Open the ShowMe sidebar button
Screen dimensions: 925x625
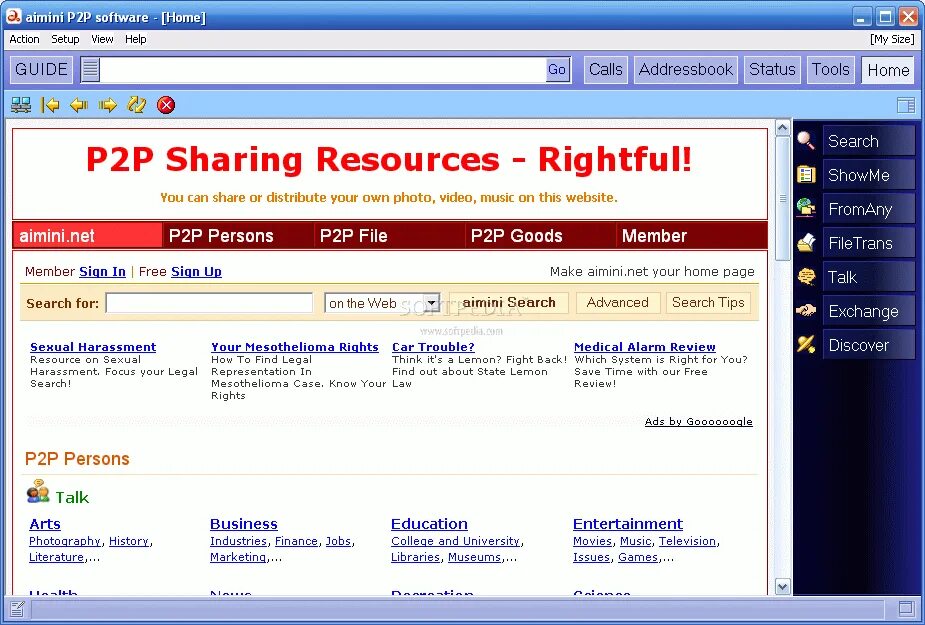click(x=869, y=175)
